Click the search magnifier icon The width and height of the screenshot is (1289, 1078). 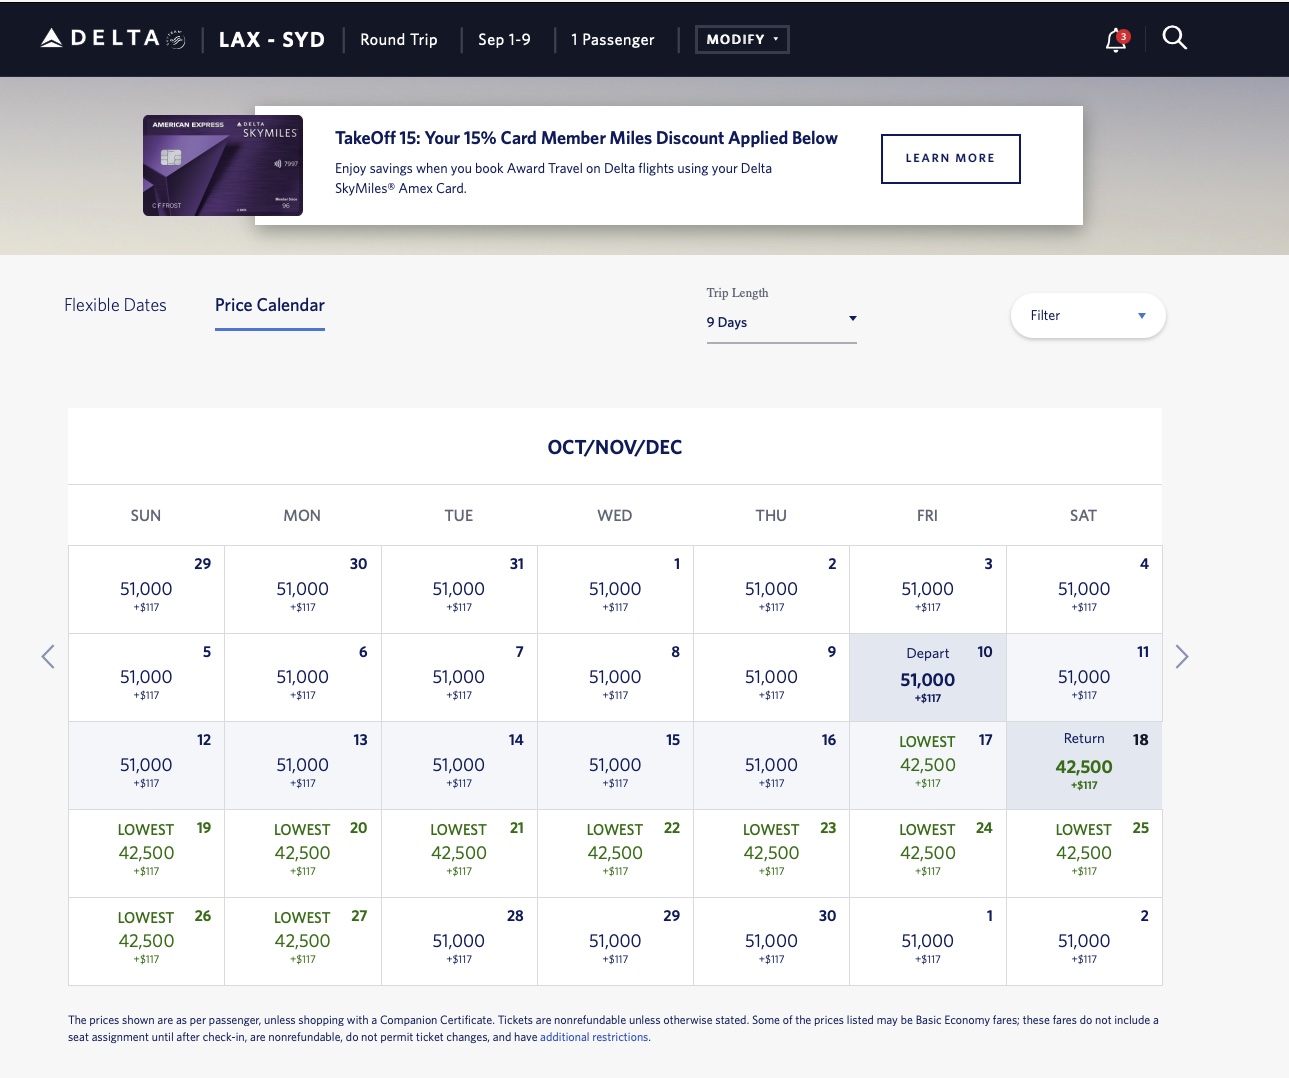(x=1174, y=38)
